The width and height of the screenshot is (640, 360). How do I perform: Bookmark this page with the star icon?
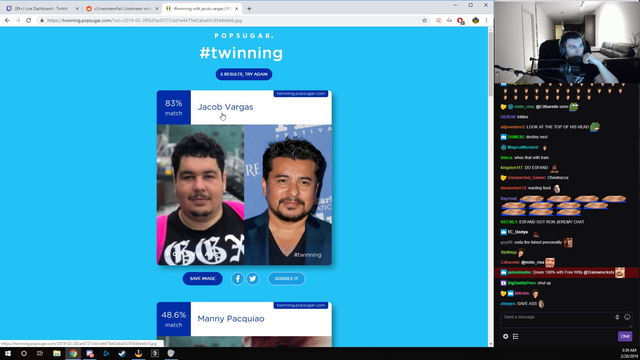pyautogui.click(x=424, y=20)
